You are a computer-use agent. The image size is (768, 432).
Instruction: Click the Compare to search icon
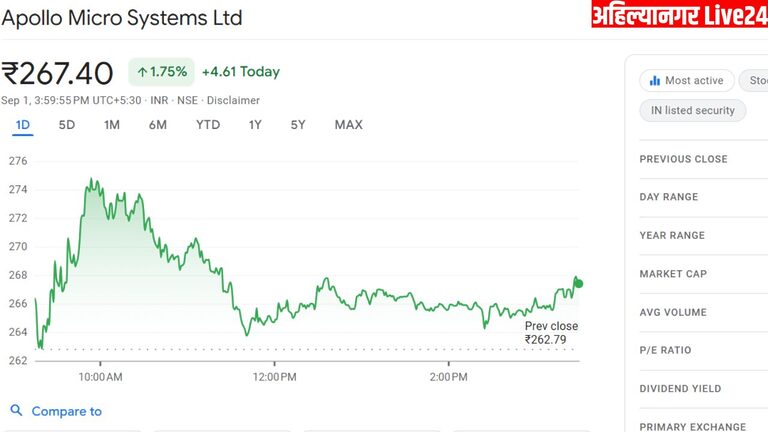click(16, 411)
